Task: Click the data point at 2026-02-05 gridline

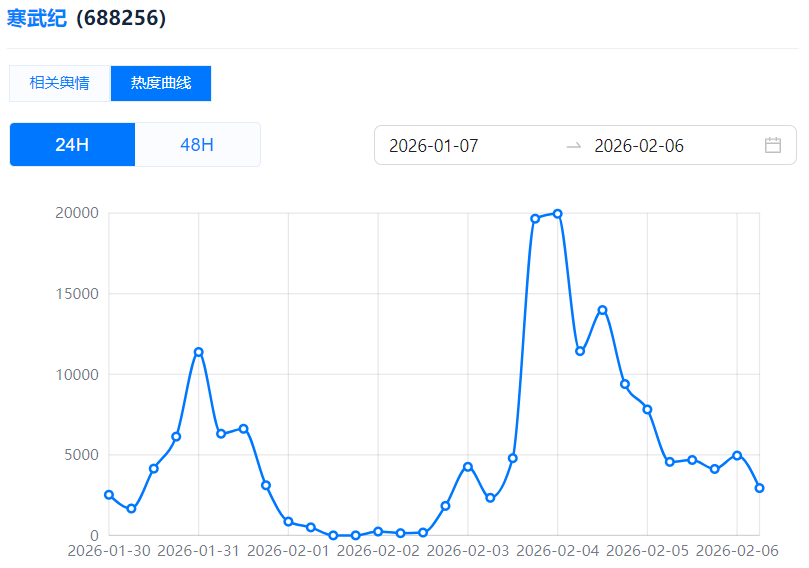Action: tap(647, 409)
